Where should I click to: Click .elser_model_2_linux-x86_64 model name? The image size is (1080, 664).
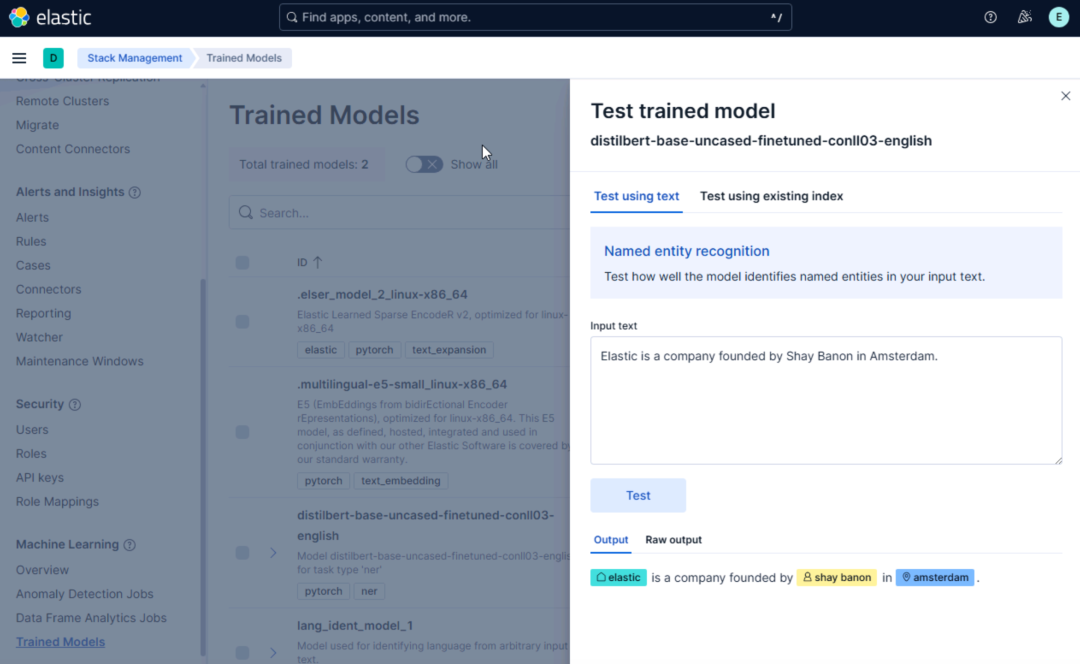pos(382,294)
